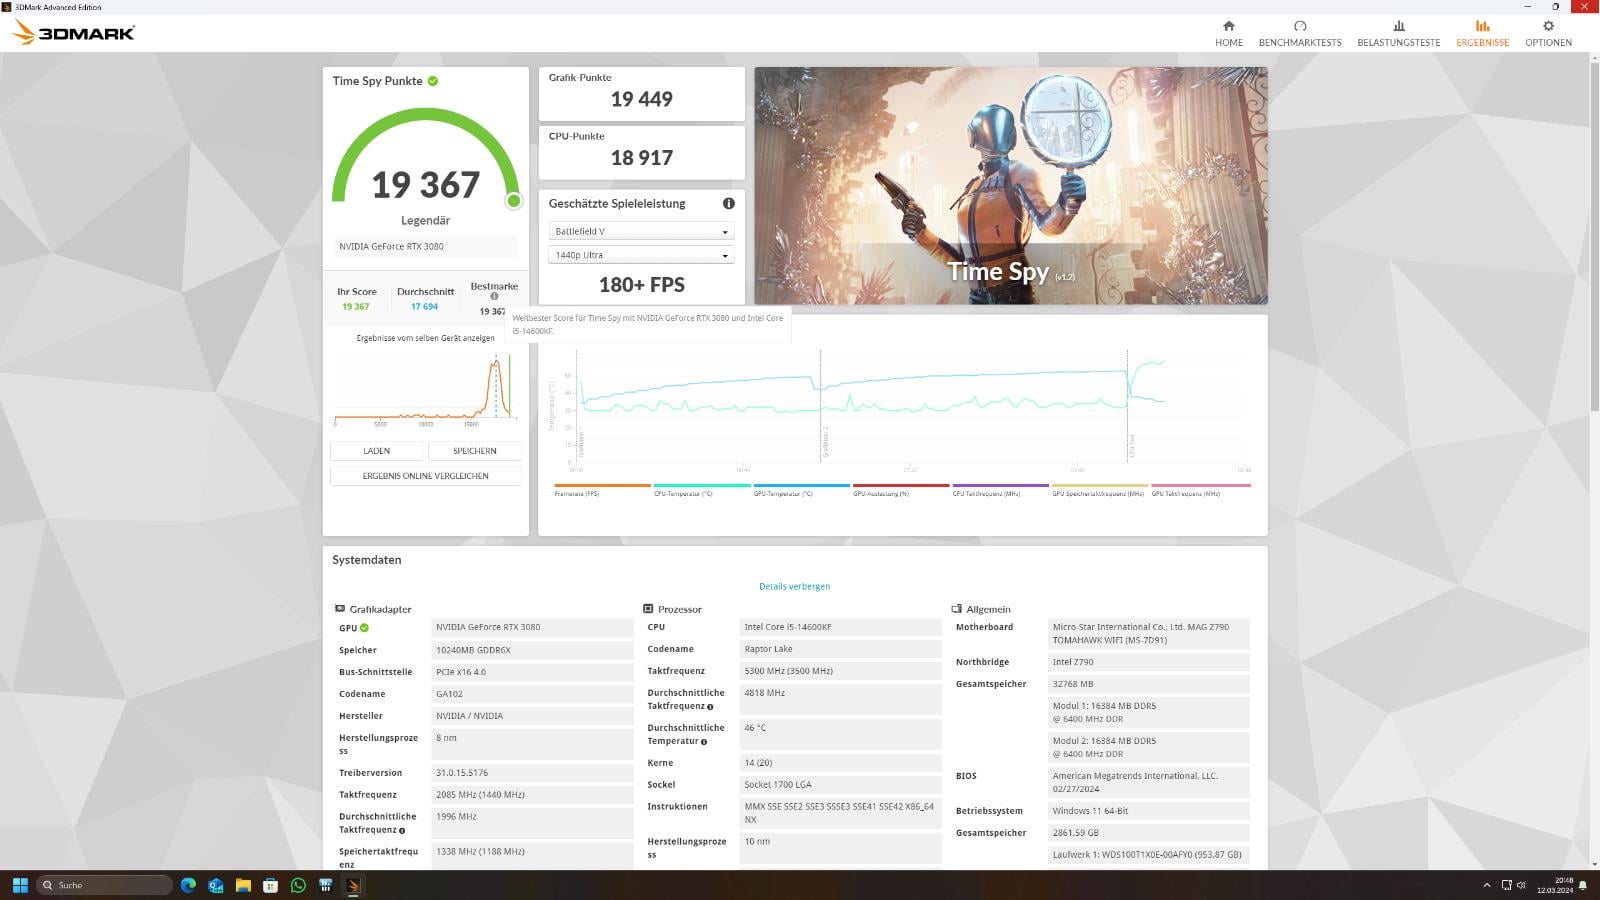
Task: Click the 3DMark icon in the taskbar
Action: 353,885
